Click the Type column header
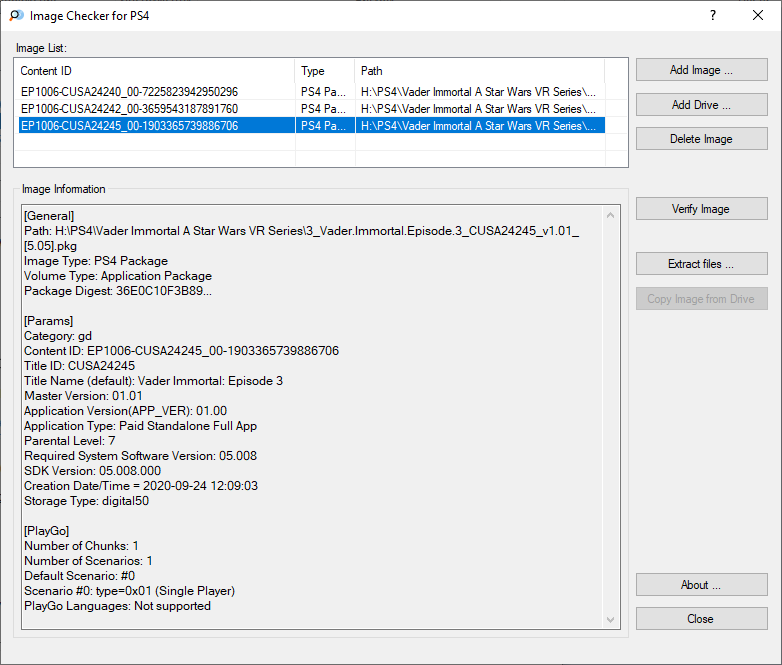 [x=325, y=71]
